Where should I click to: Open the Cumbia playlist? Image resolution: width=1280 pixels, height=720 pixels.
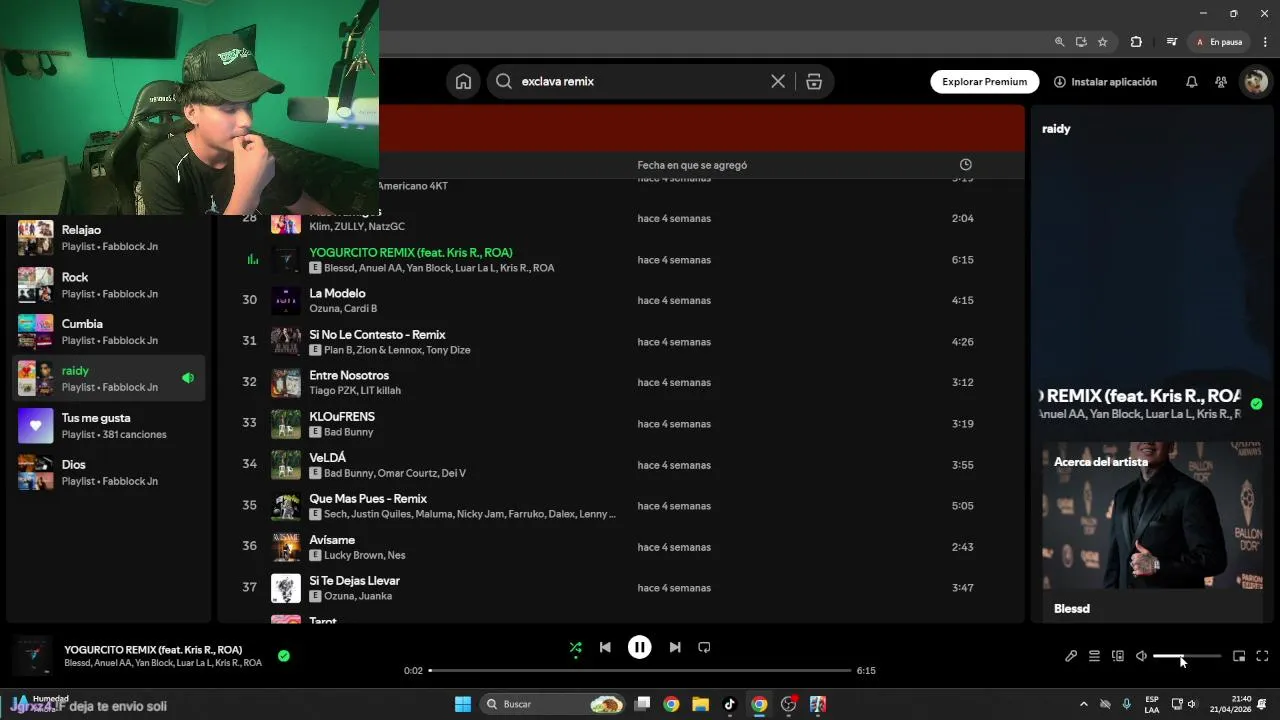108,332
